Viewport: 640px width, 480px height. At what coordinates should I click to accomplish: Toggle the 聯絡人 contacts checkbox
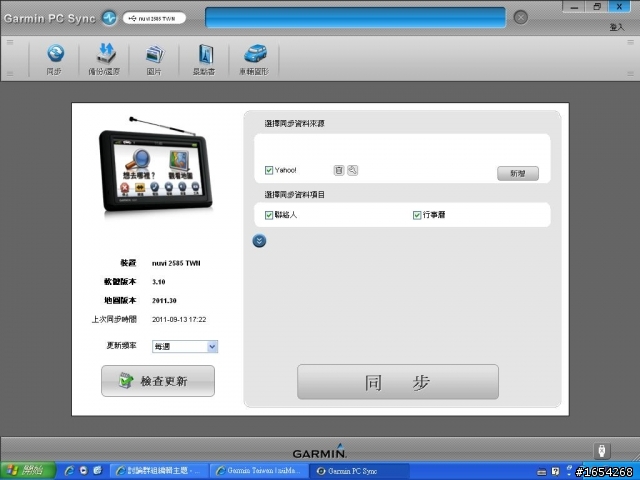point(269,215)
